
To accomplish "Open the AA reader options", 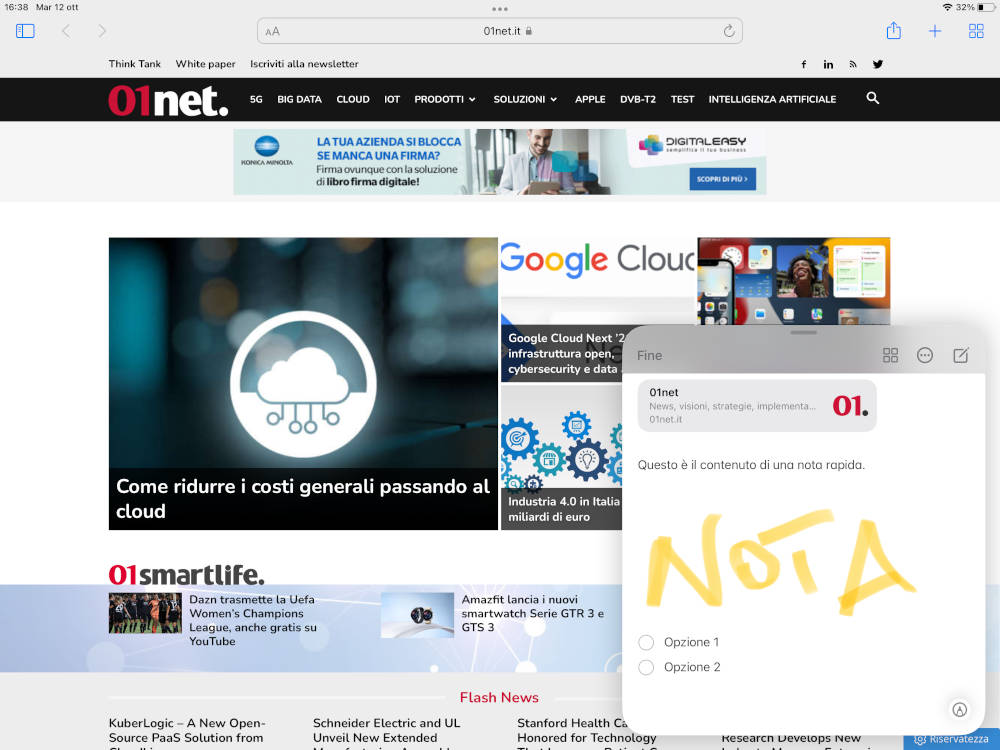I will tap(272, 31).
